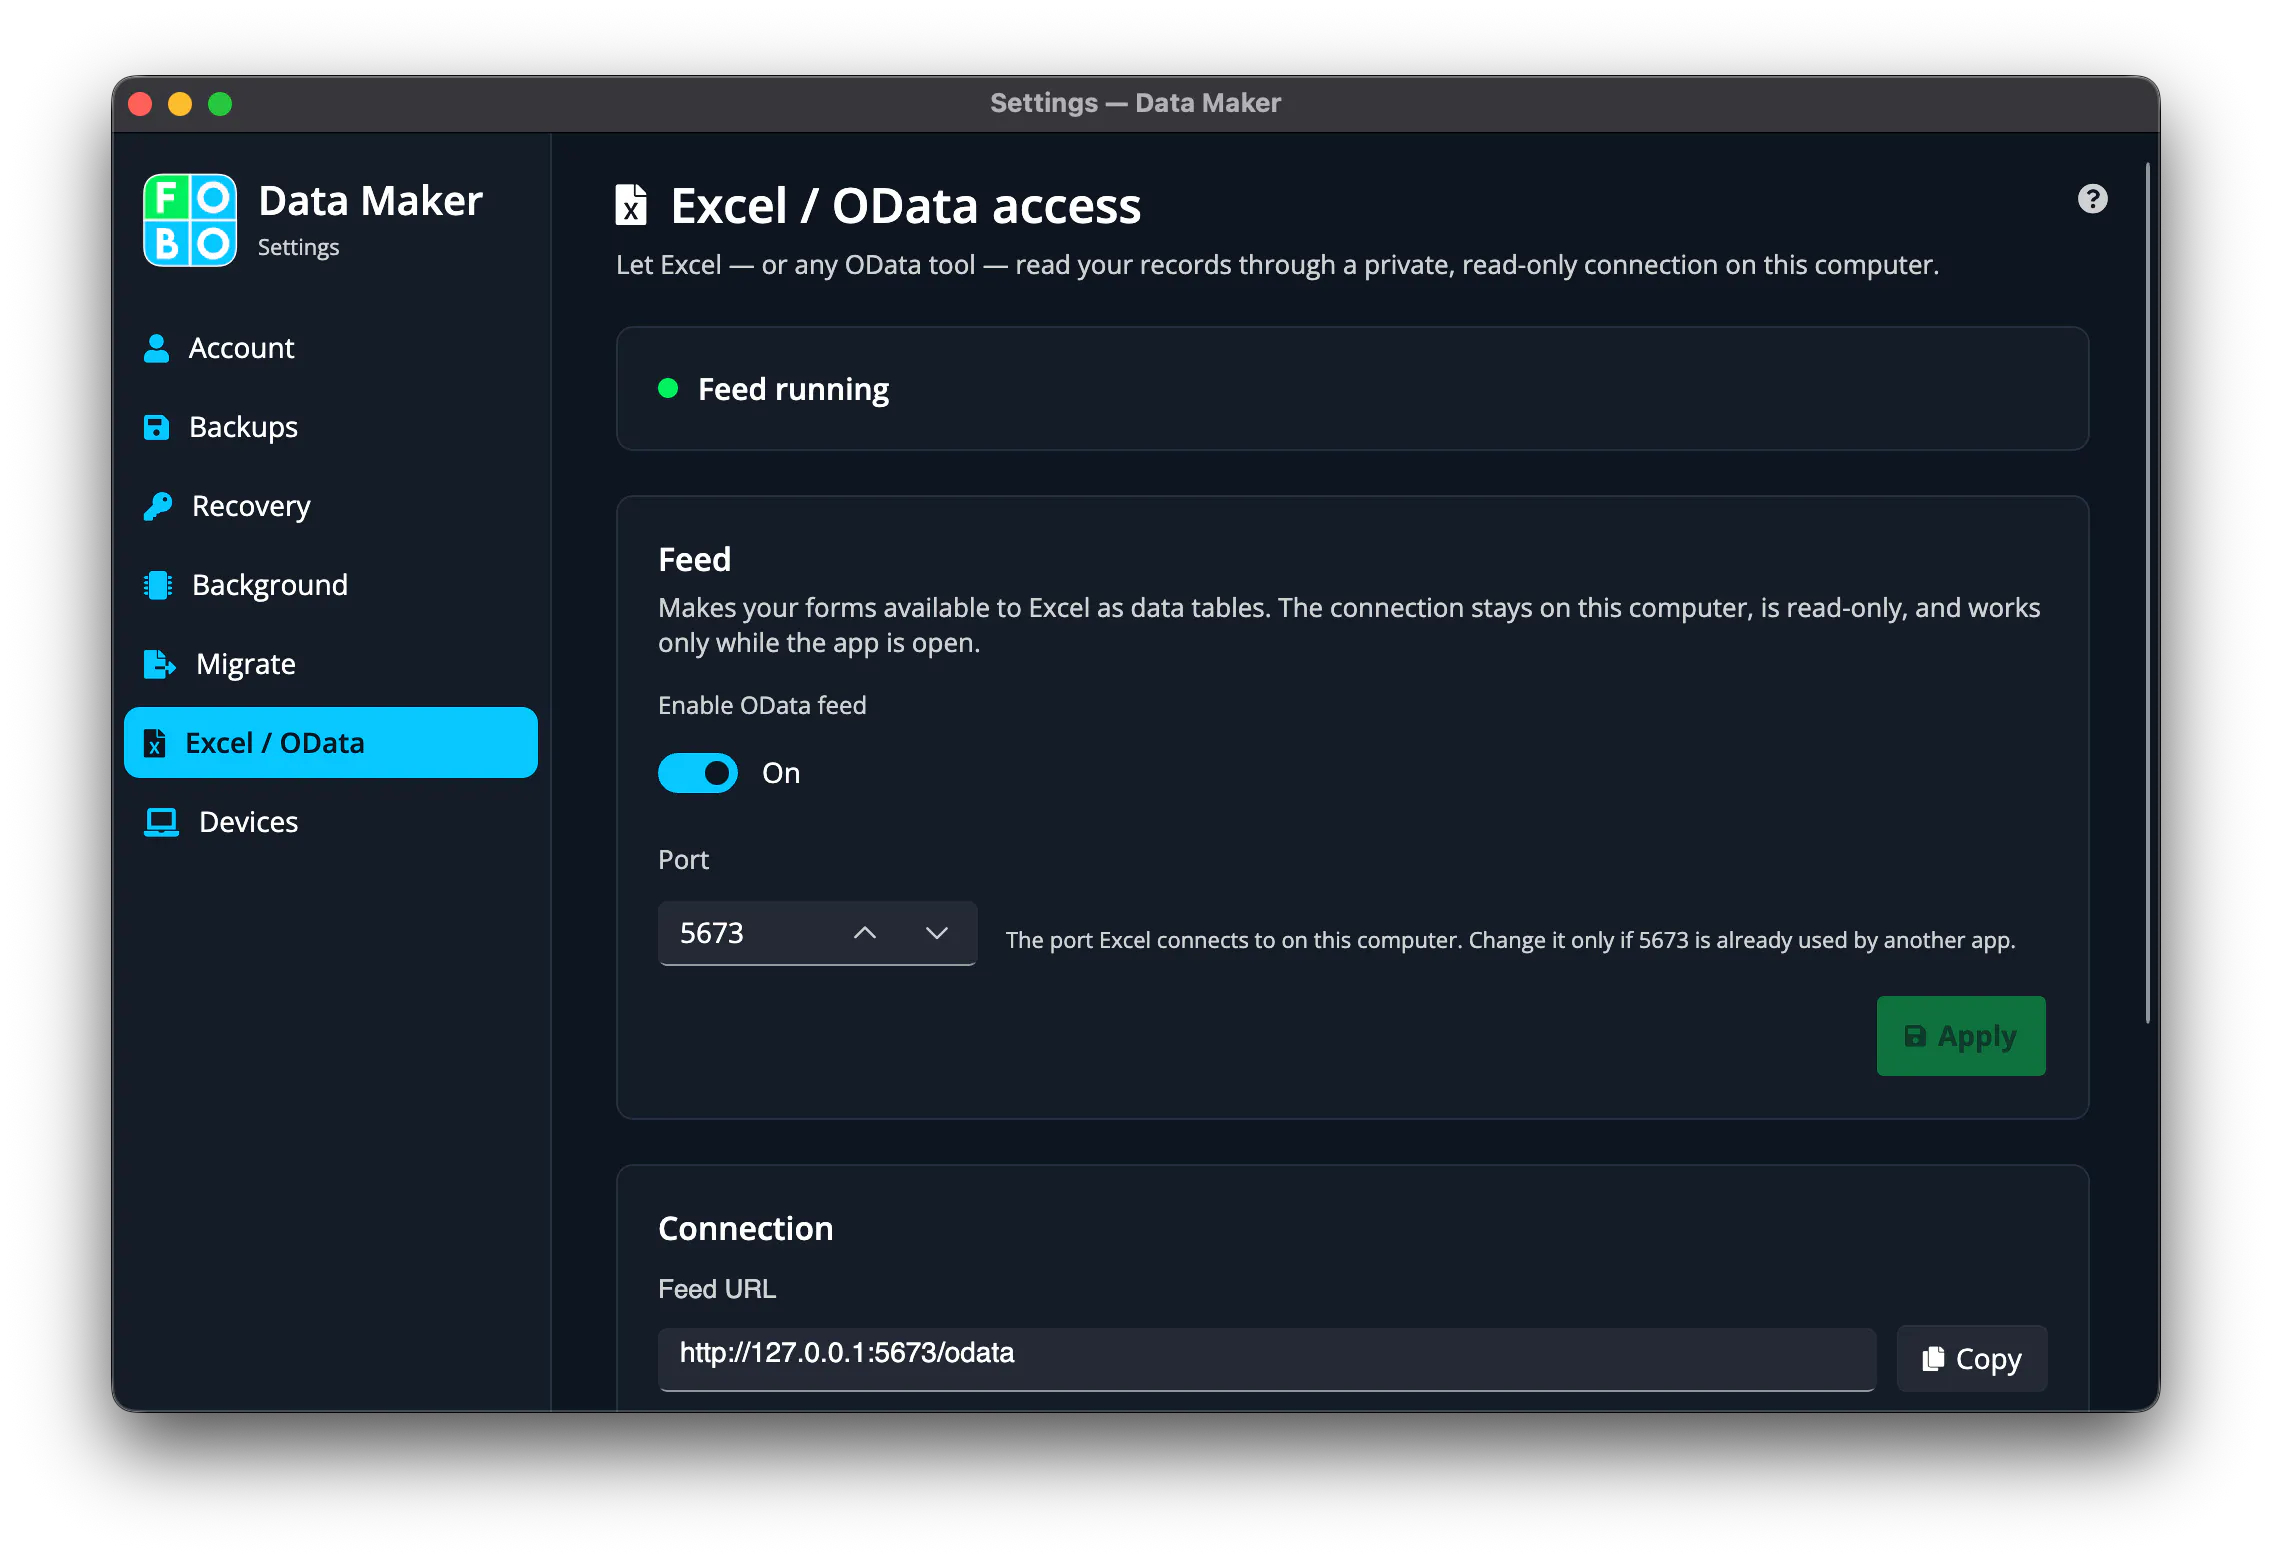Click the 'Feed URL' label

point(717,1289)
